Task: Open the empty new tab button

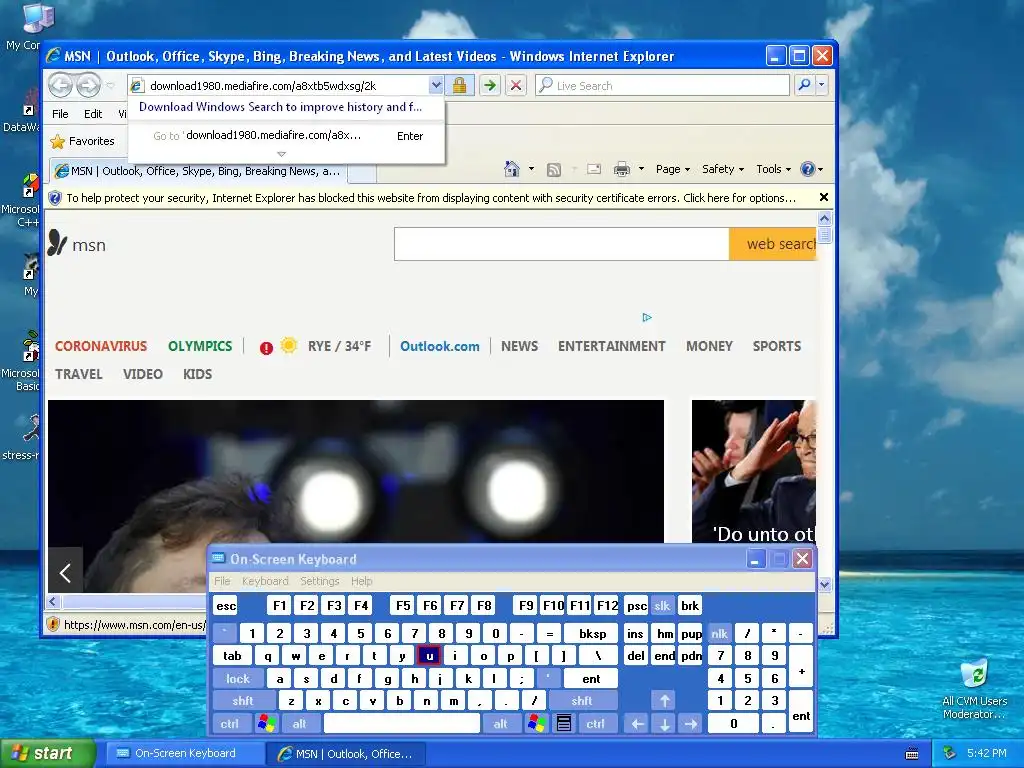Action: point(362,172)
